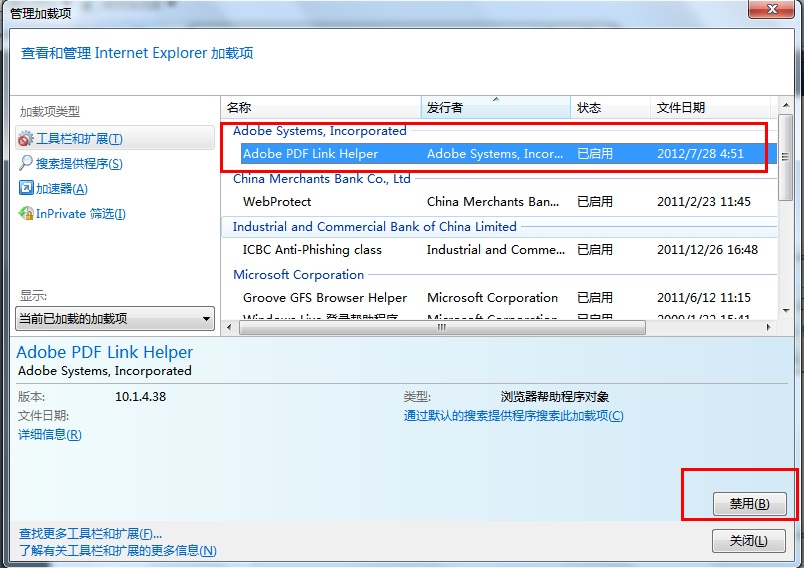The image size is (804, 568).
Task: Click the vertical scrollbar down arrow
Action: click(x=786, y=311)
